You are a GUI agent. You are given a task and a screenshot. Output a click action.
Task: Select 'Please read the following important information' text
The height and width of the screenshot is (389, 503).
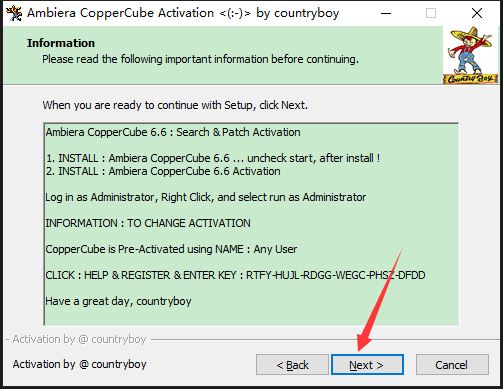[200, 59]
